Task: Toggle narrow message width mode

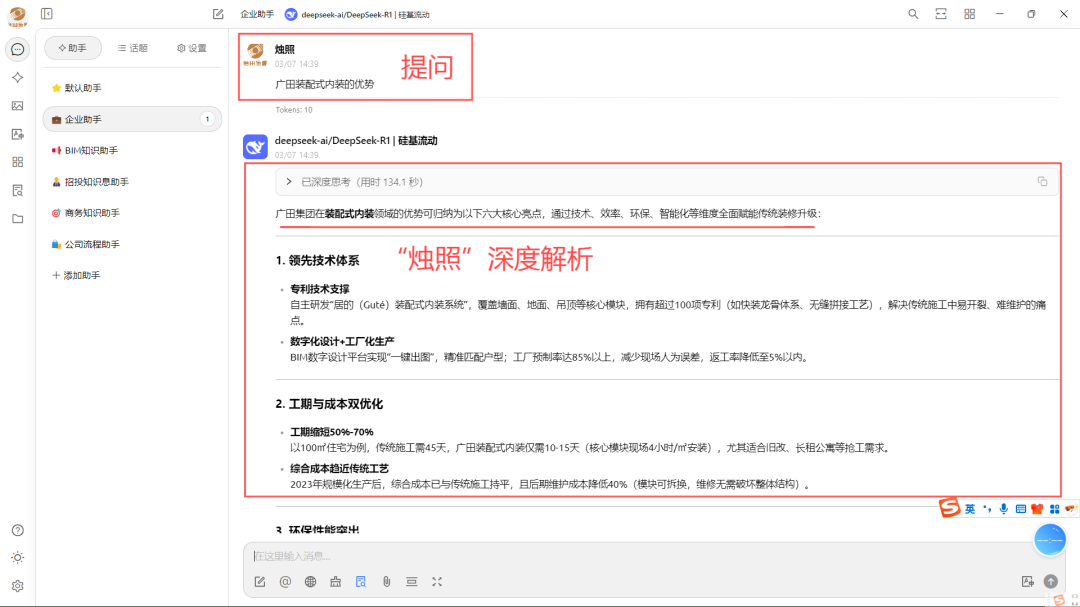Action: click(941, 14)
